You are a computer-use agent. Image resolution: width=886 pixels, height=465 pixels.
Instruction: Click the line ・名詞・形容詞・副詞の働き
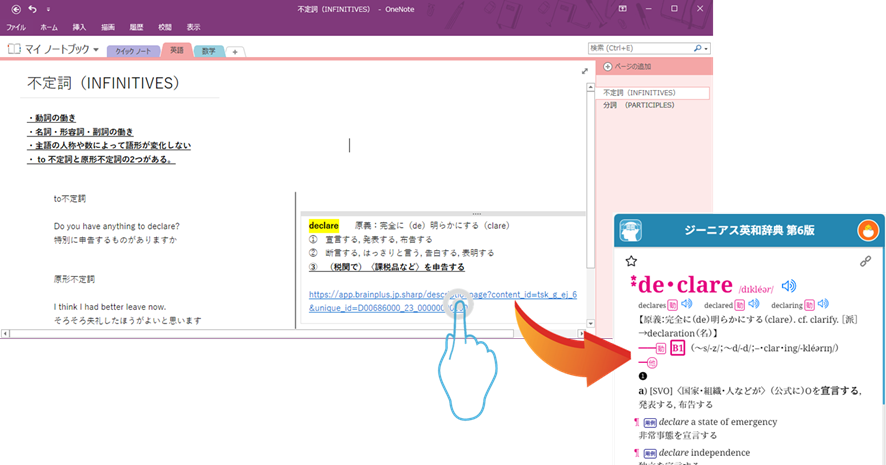[x=80, y=132]
